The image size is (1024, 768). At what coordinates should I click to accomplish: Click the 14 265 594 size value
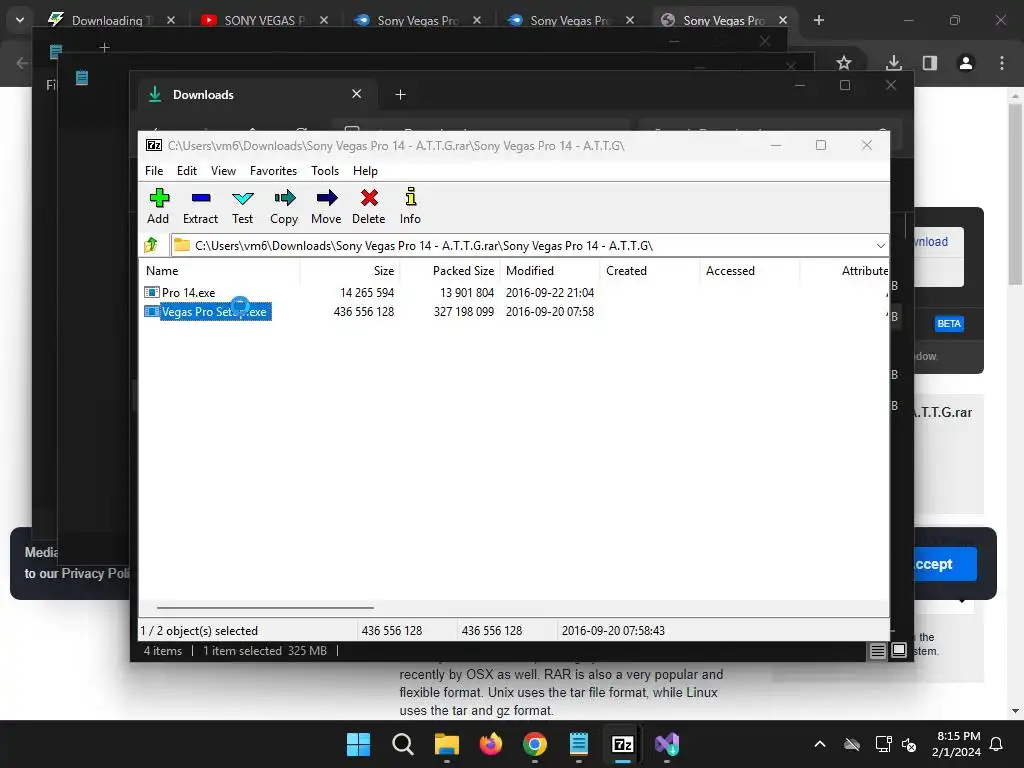pyautogui.click(x=367, y=293)
